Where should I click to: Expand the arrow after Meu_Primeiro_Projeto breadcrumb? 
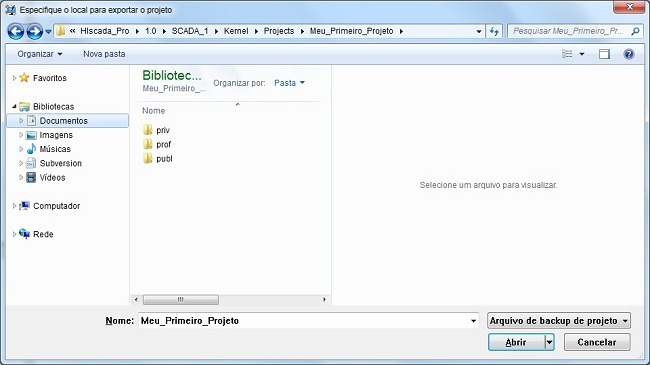pyautogui.click(x=401, y=31)
